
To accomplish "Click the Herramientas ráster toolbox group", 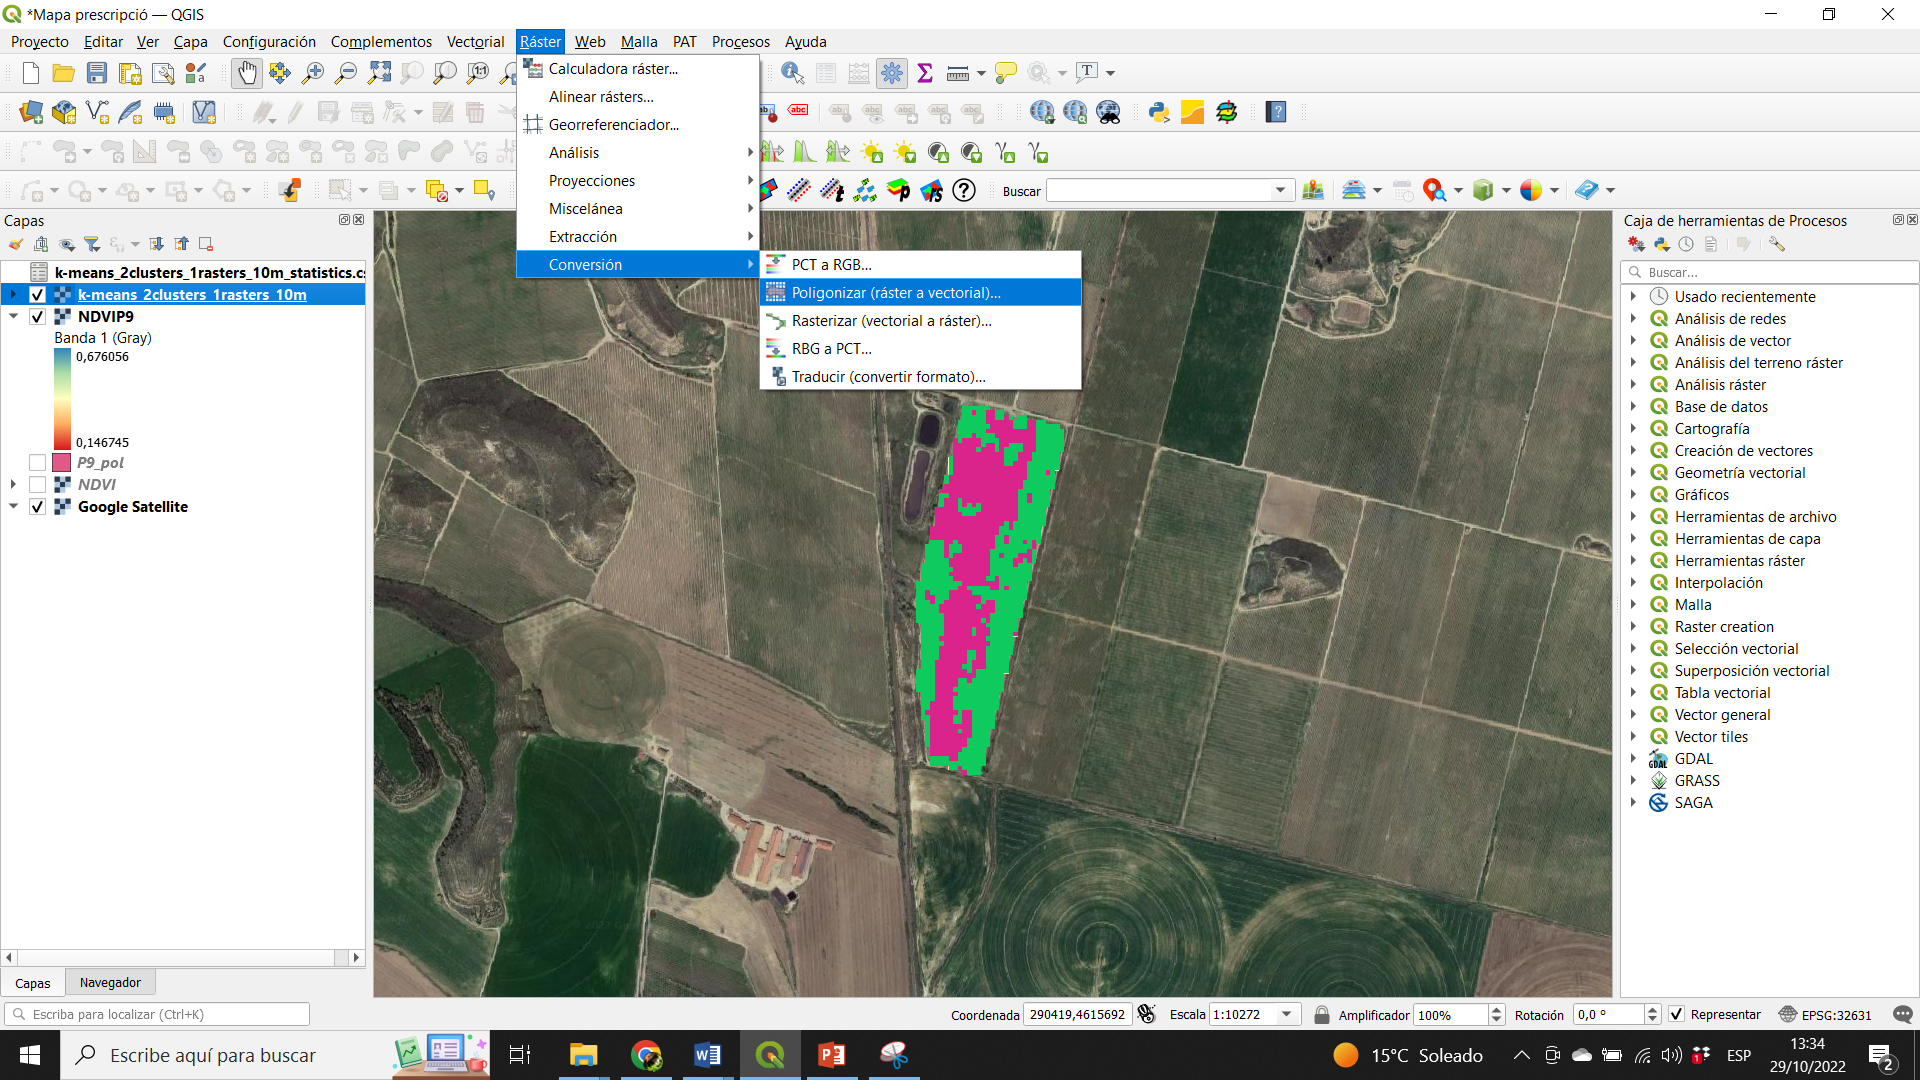I will 1739,561.
